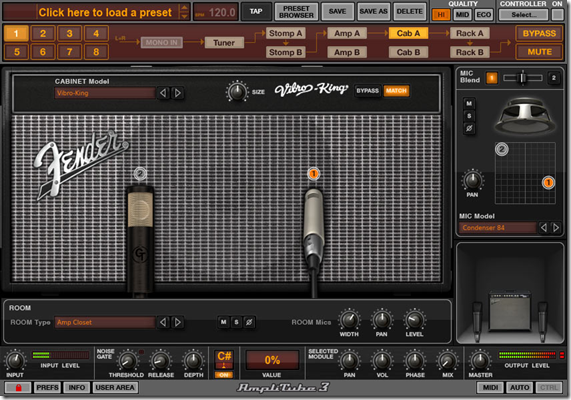Click the noise gate DEPTH knob
This screenshot has width=571, height=400.
click(x=193, y=361)
